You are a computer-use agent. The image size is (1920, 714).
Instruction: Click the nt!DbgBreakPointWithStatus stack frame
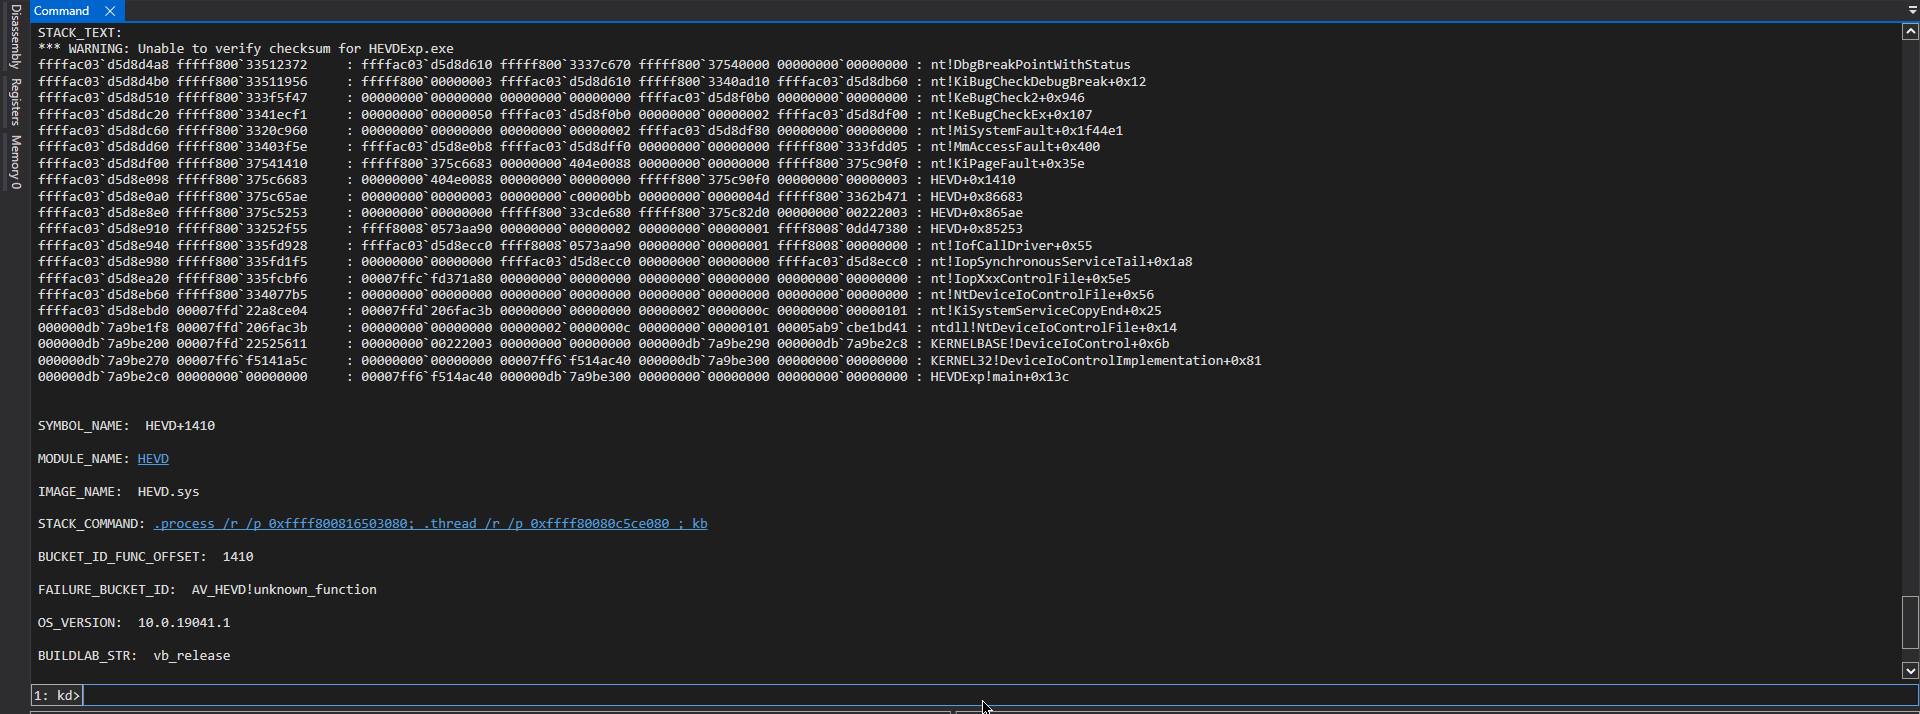[x=1030, y=65]
